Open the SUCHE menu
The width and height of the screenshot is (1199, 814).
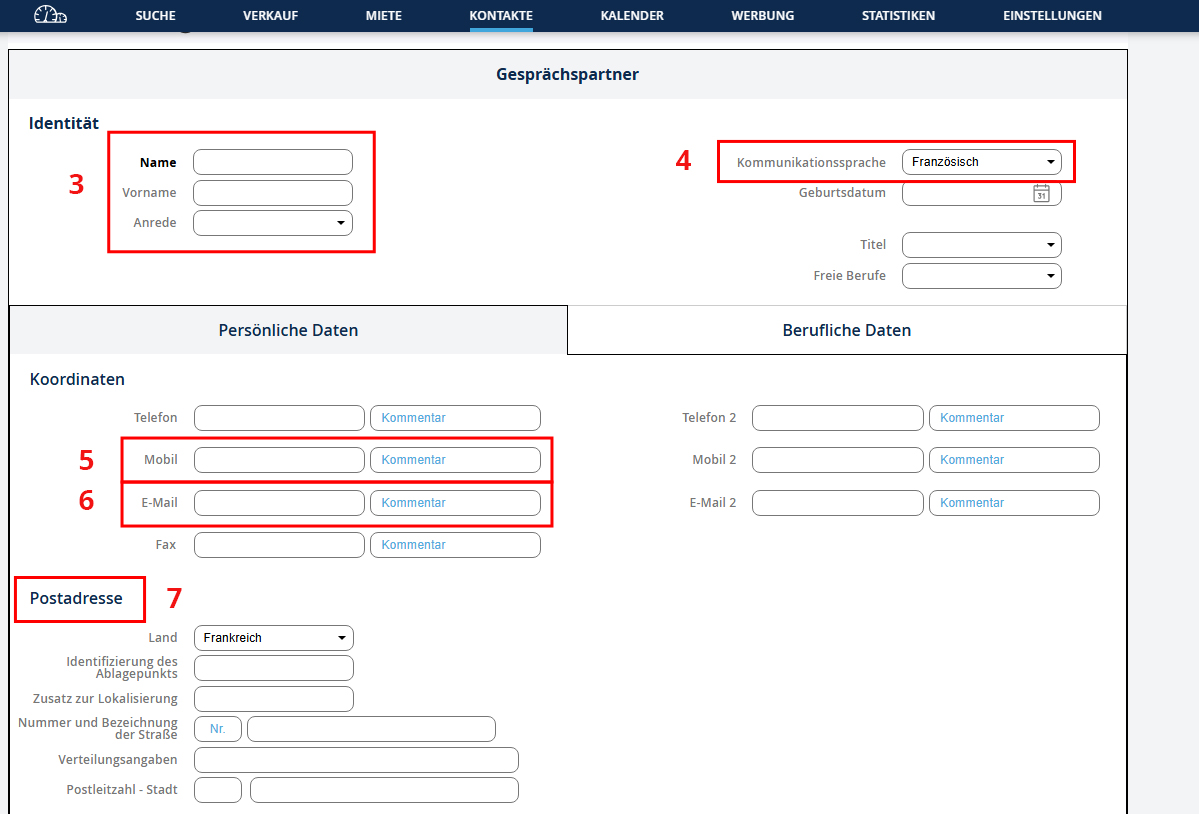[155, 16]
